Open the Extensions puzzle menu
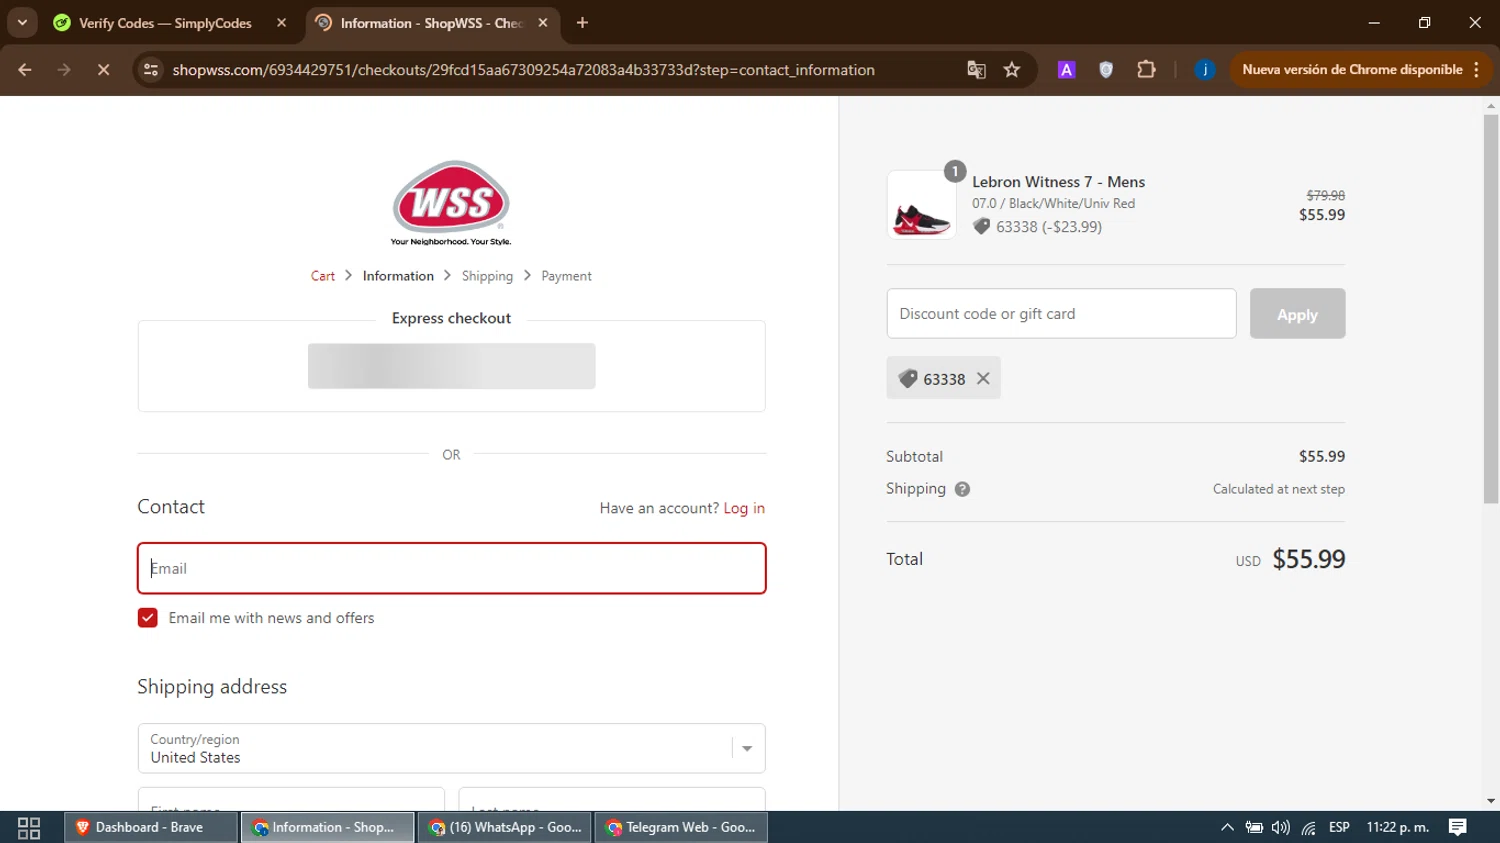Viewport: 1500px width, 843px height. point(1146,70)
